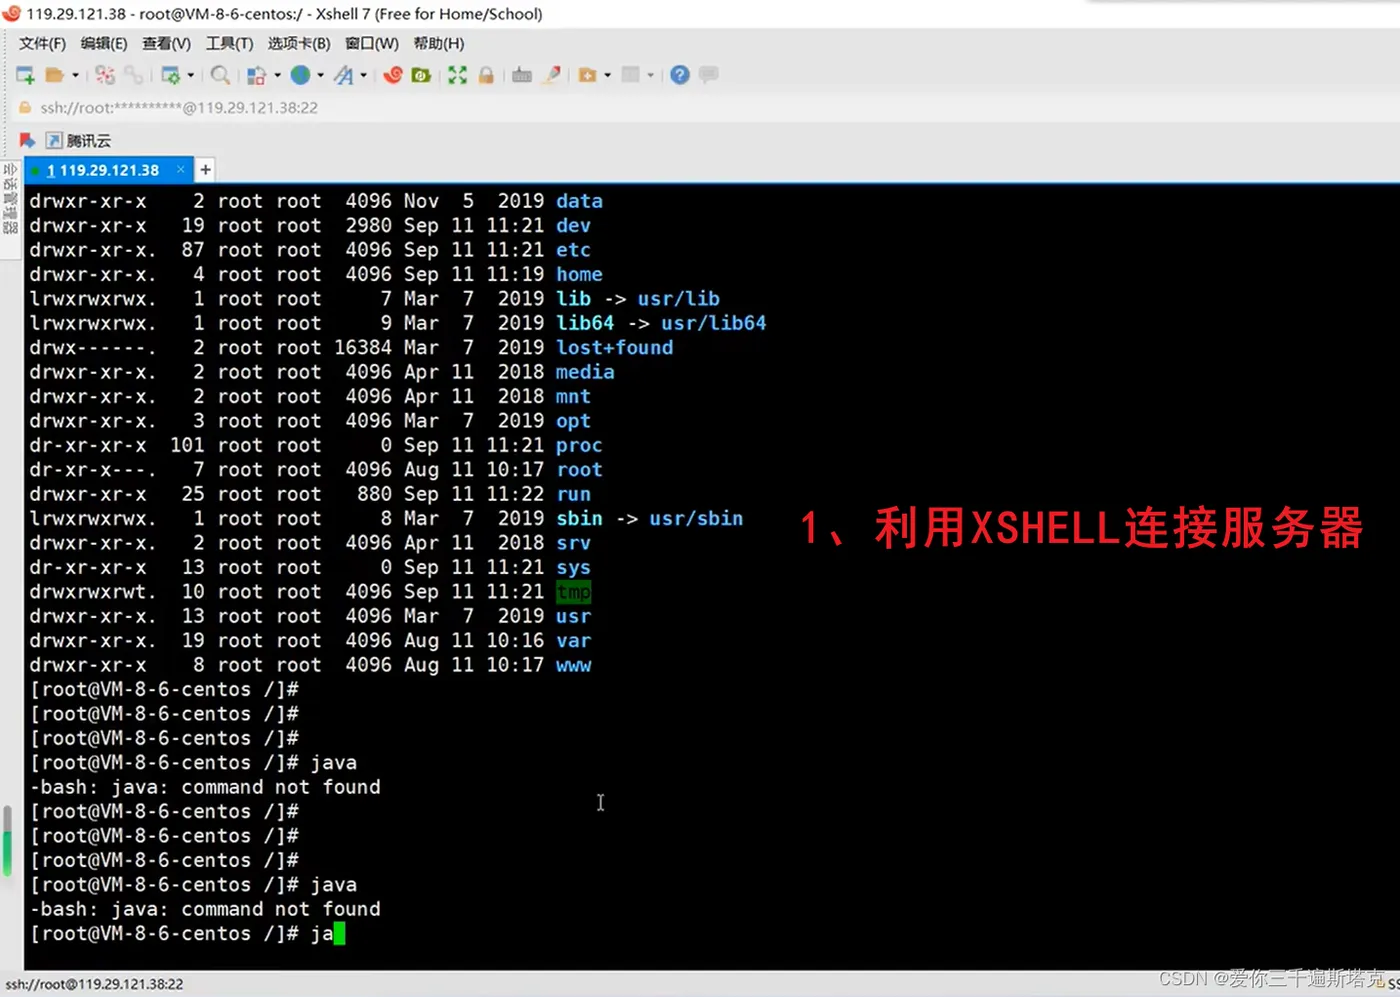Open the 查看(V) menu
Screen dimensions: 1400x997
click(166, 44)
